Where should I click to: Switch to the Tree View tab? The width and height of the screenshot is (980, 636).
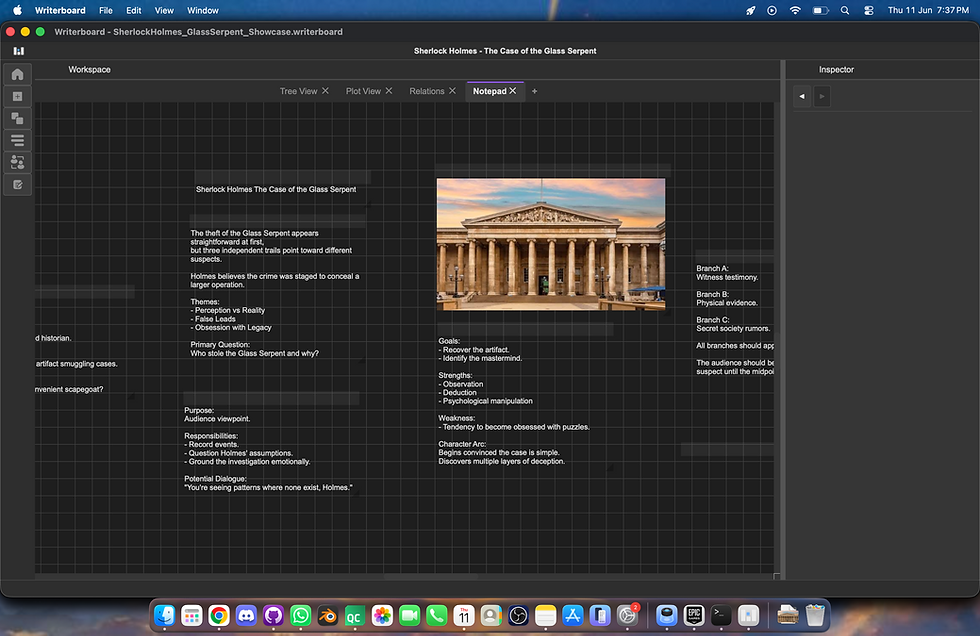(299, 91)
